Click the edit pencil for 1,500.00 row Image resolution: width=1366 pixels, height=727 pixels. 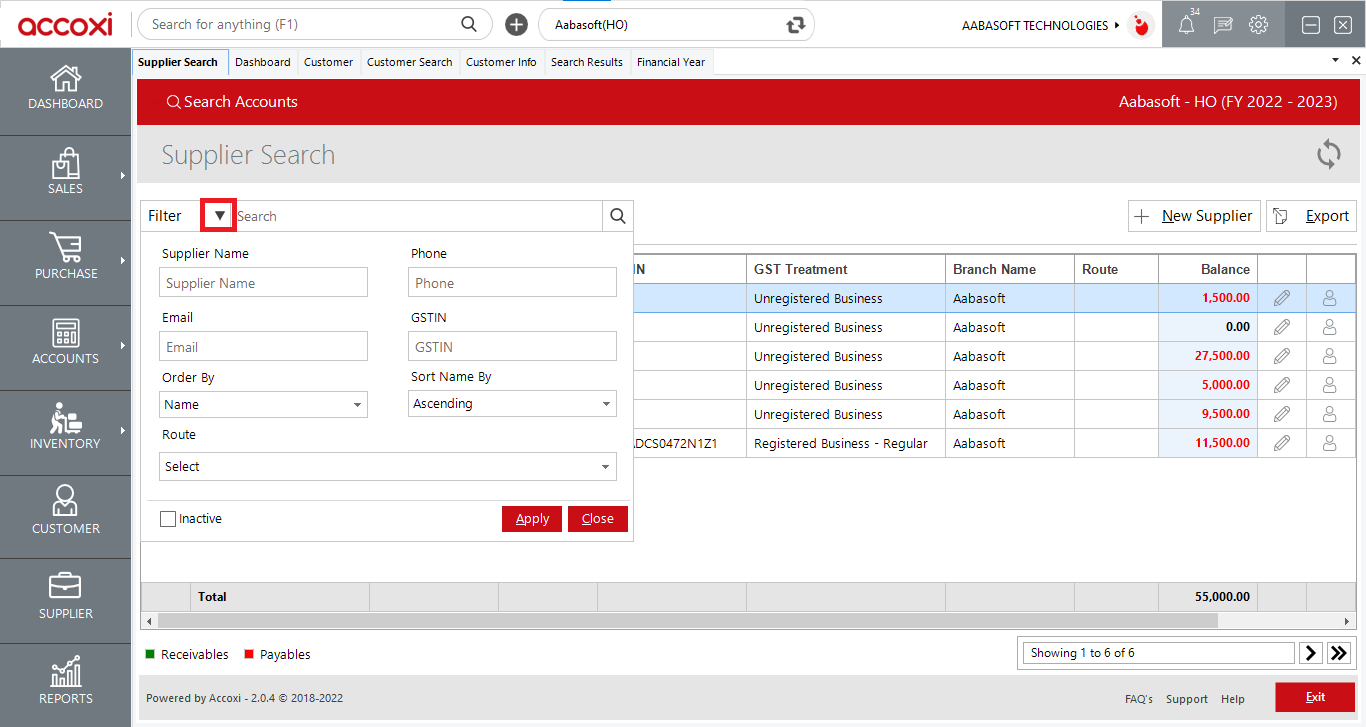(x=1282, y=298)
